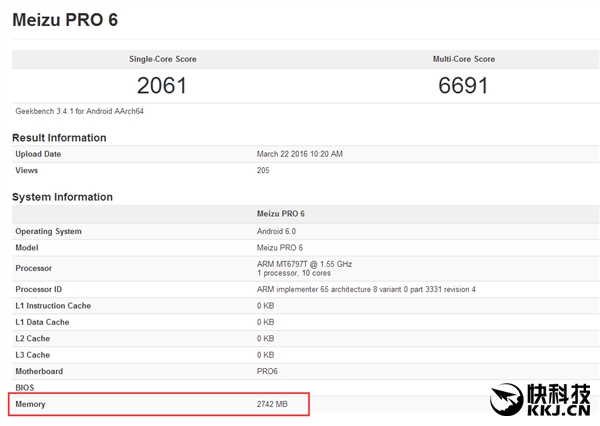Select 'Meizu PRO 6' value in Model row
The image size is (600, 426).
[x=280, y=248]
